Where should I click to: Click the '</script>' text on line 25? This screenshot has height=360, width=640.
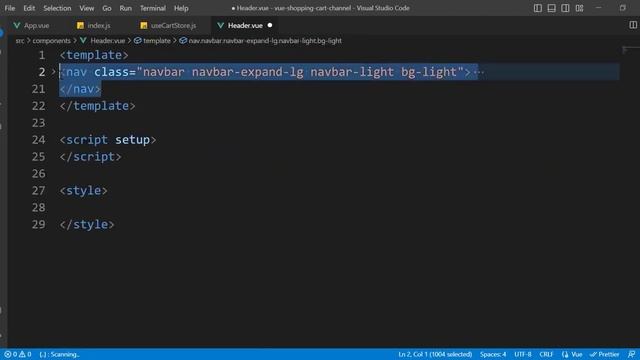pos(90,157)
